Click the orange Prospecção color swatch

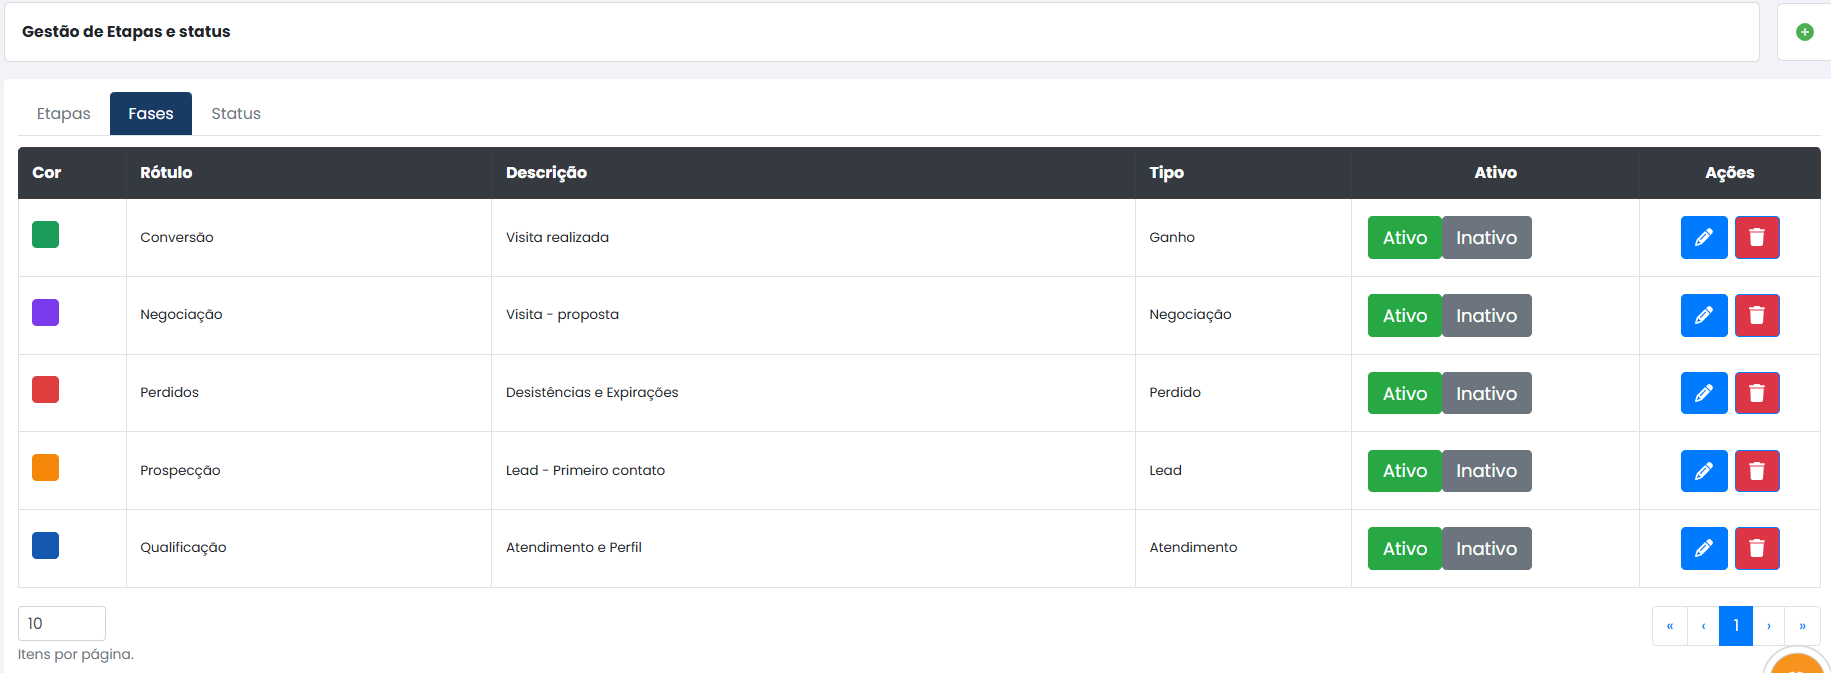[46, 467]
